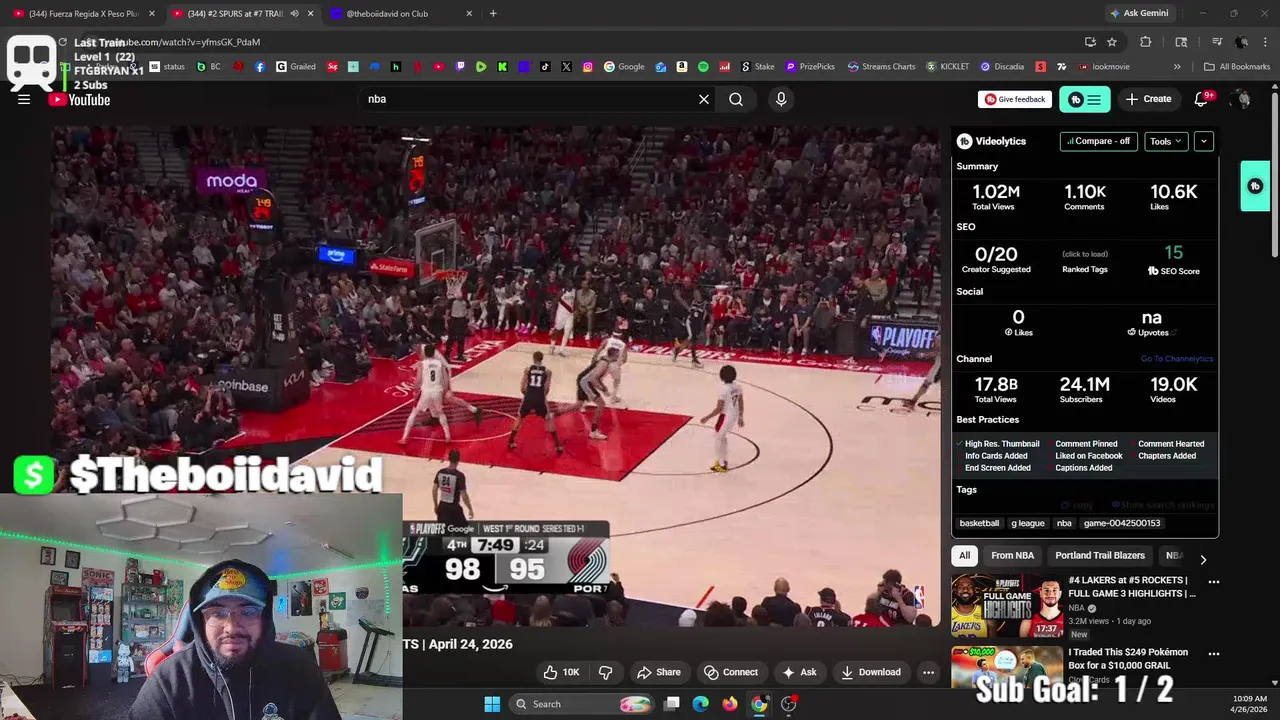Clear the search box with the X icon

pos(704,99)
